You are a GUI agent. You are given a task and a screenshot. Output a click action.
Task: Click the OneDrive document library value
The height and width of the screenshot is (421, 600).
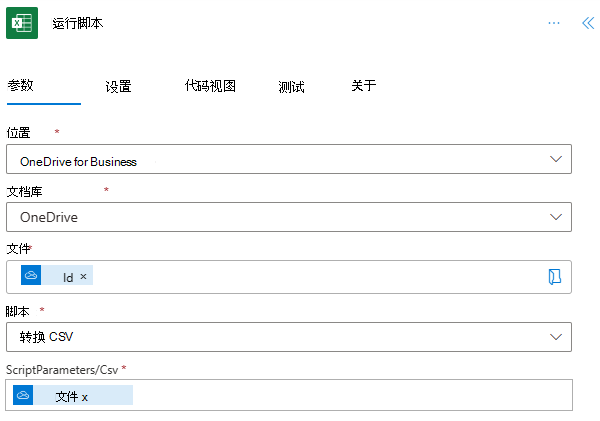(x=49, y=217)
